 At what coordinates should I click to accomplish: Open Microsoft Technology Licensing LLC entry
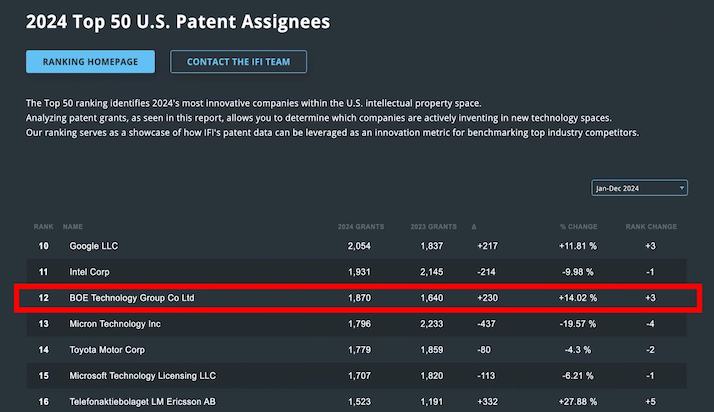tap(142, 376)
